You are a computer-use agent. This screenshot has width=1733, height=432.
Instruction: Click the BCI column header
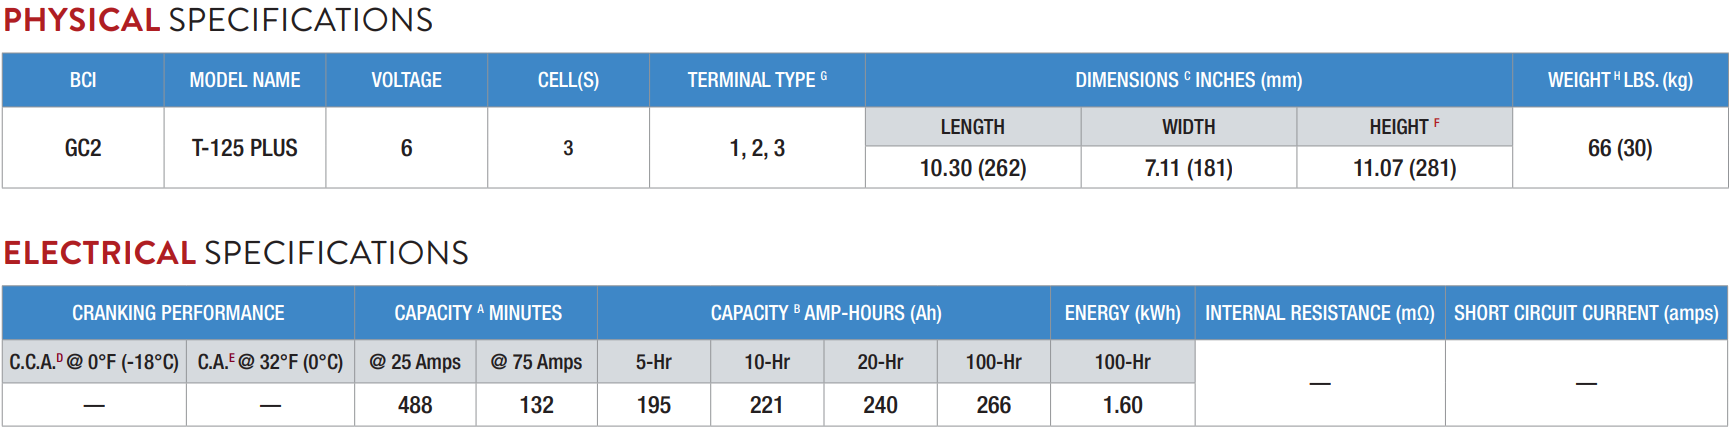(x=83, y=80)
